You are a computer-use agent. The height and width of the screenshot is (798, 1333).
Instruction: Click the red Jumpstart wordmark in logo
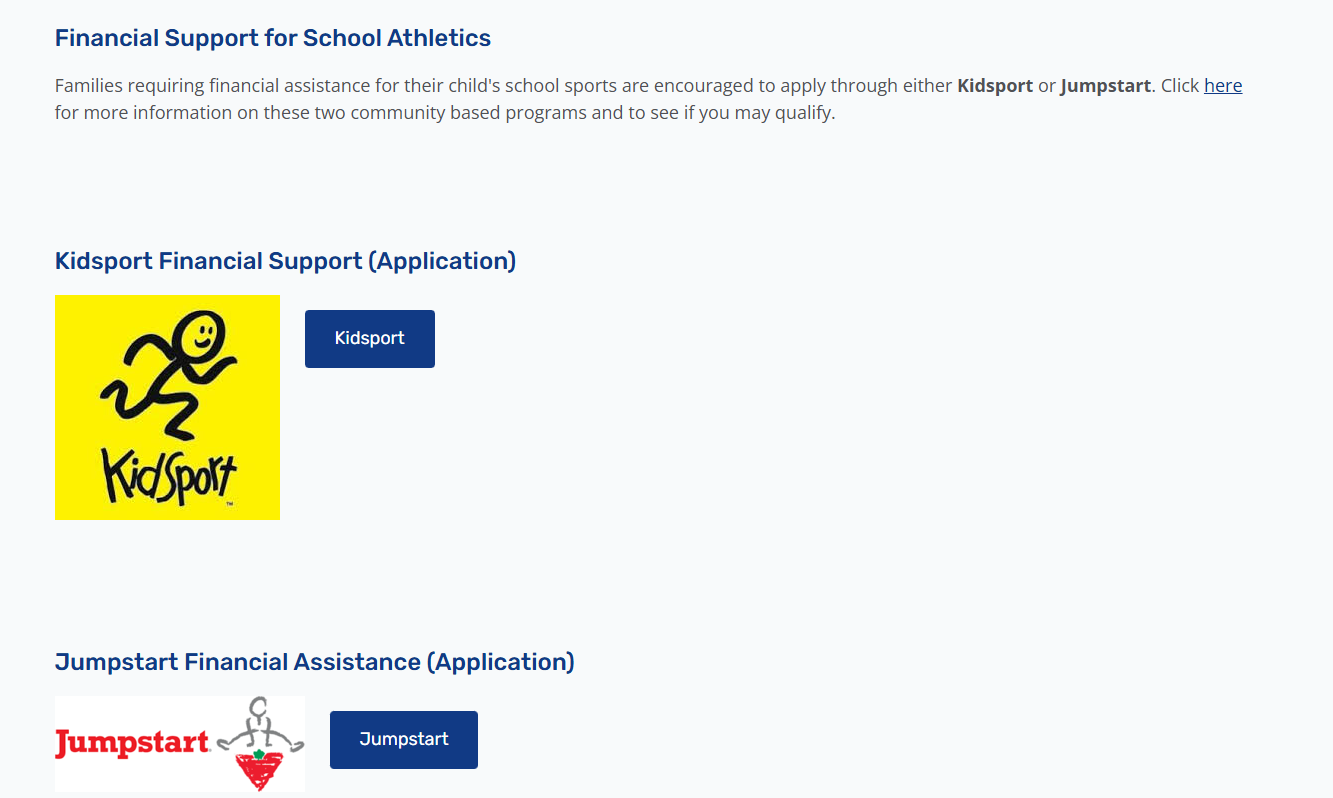point(131,744)
